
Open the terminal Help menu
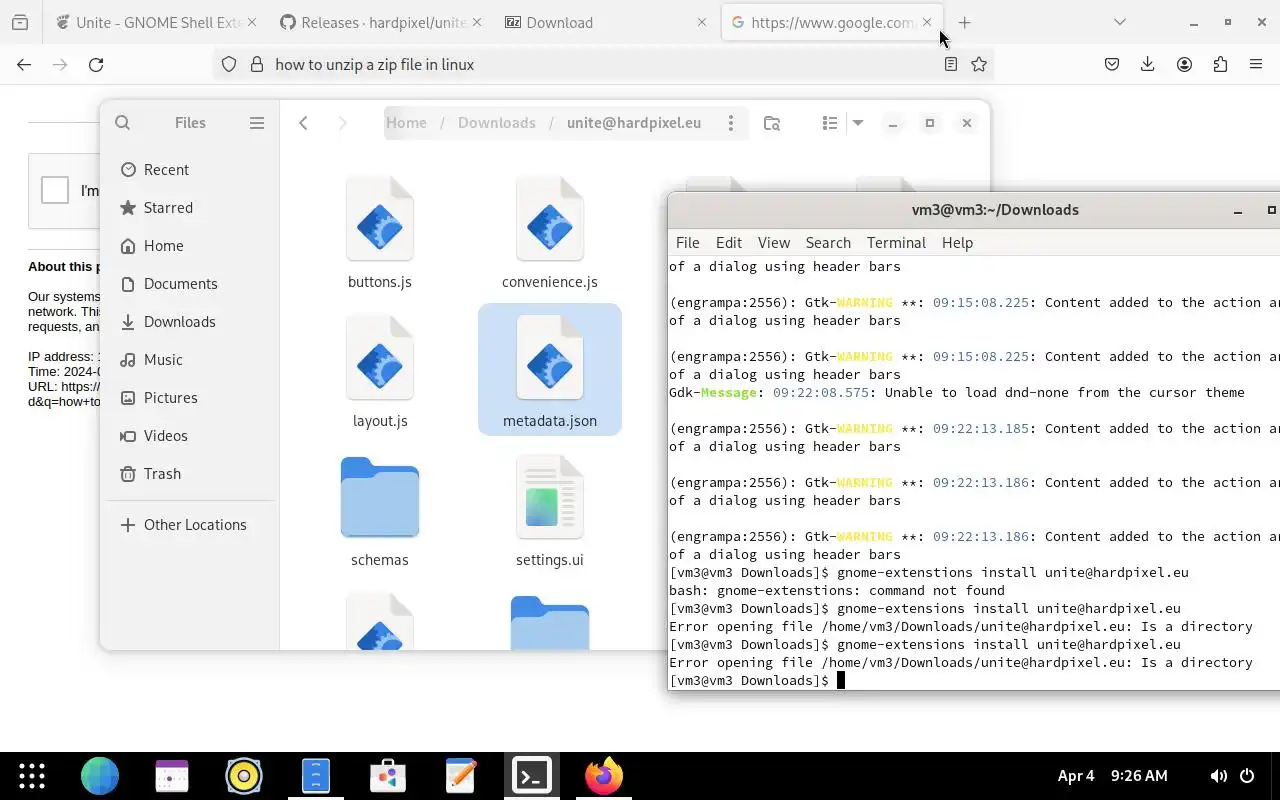click(957, 243)
